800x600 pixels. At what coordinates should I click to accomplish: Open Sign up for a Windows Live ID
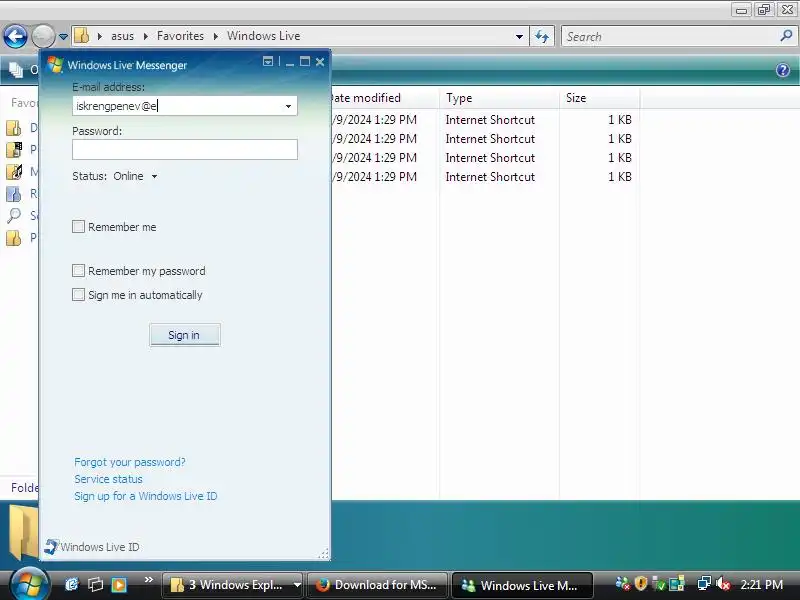tap(145, 496)
